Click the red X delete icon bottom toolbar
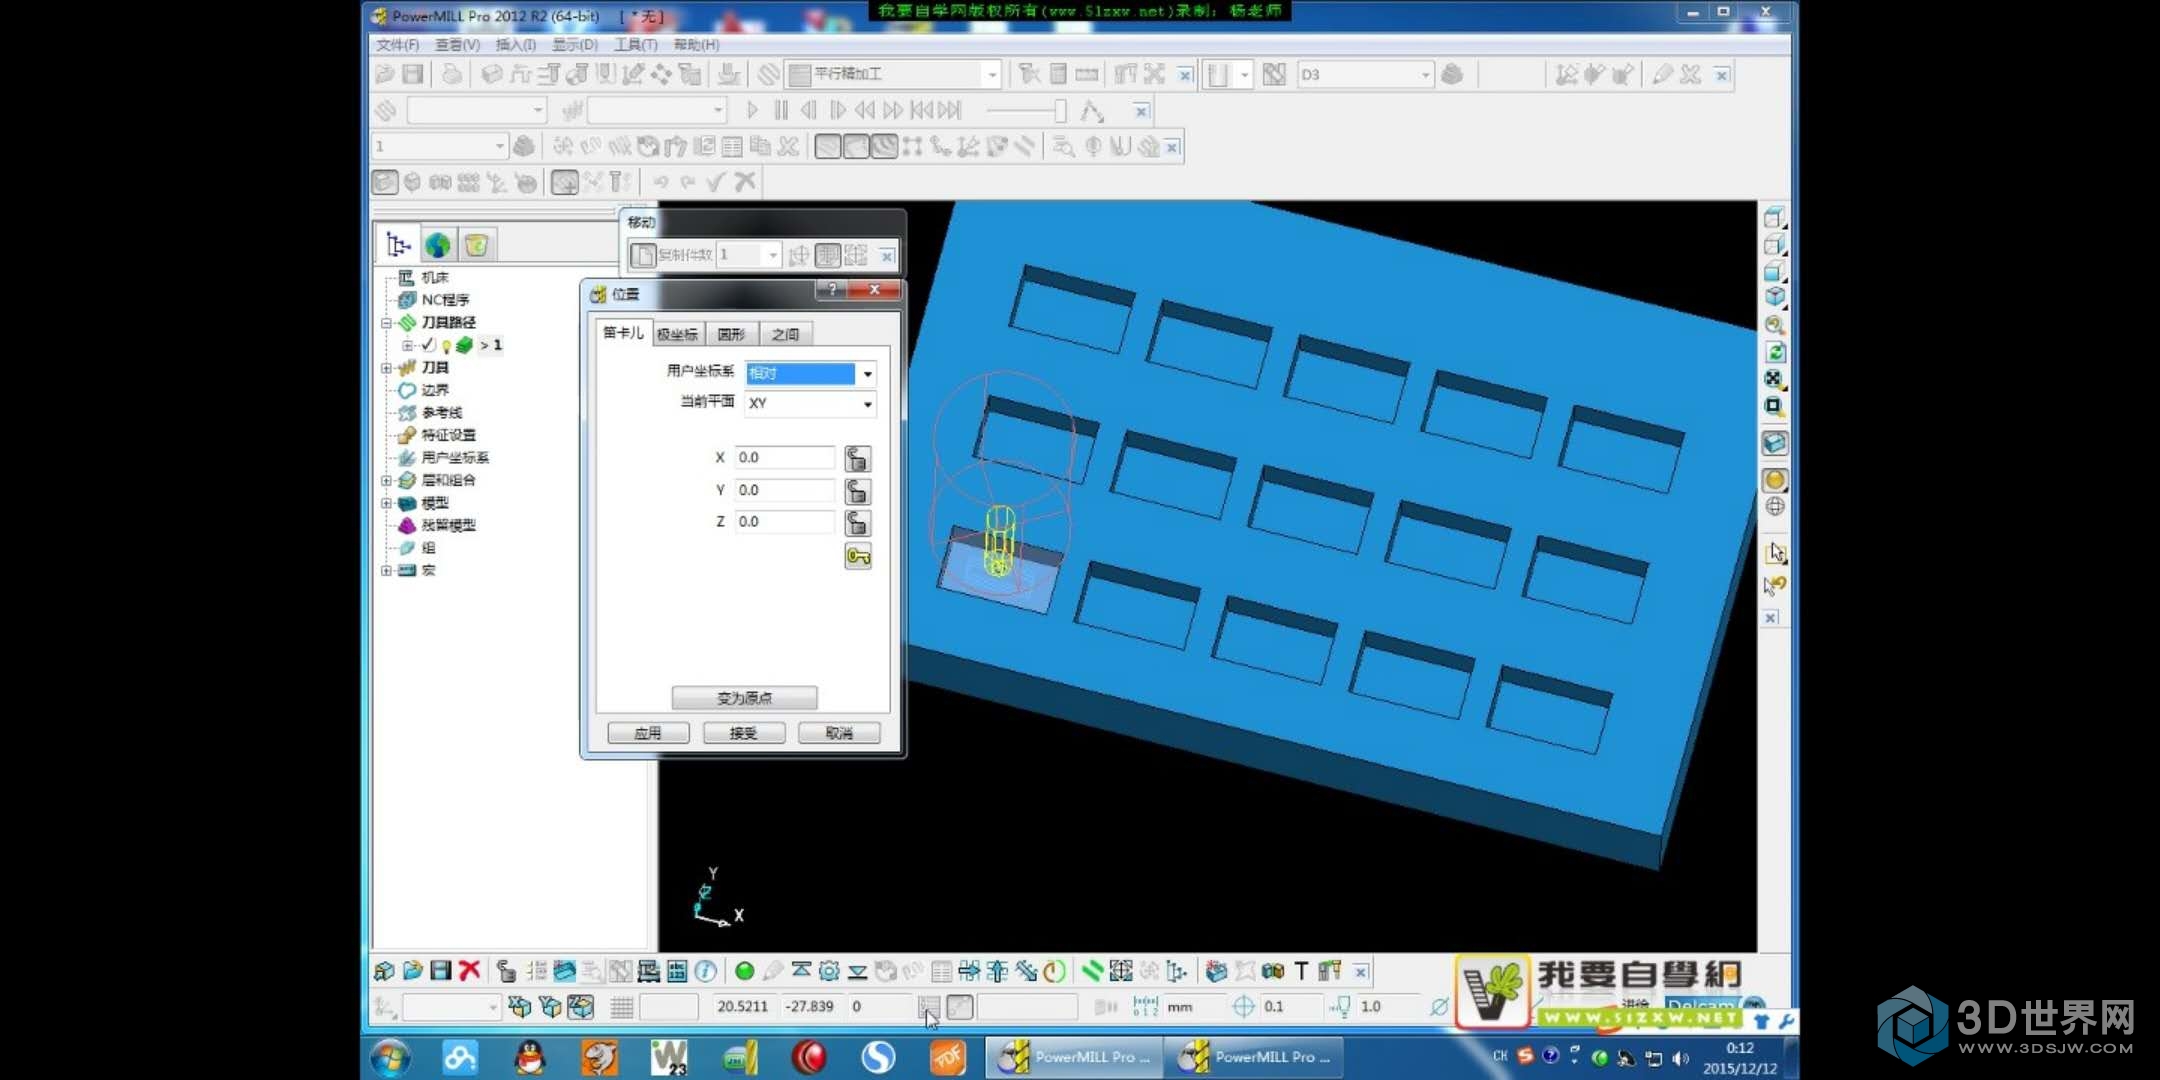Screen dimensions: 2160x1080 point(469,970)
